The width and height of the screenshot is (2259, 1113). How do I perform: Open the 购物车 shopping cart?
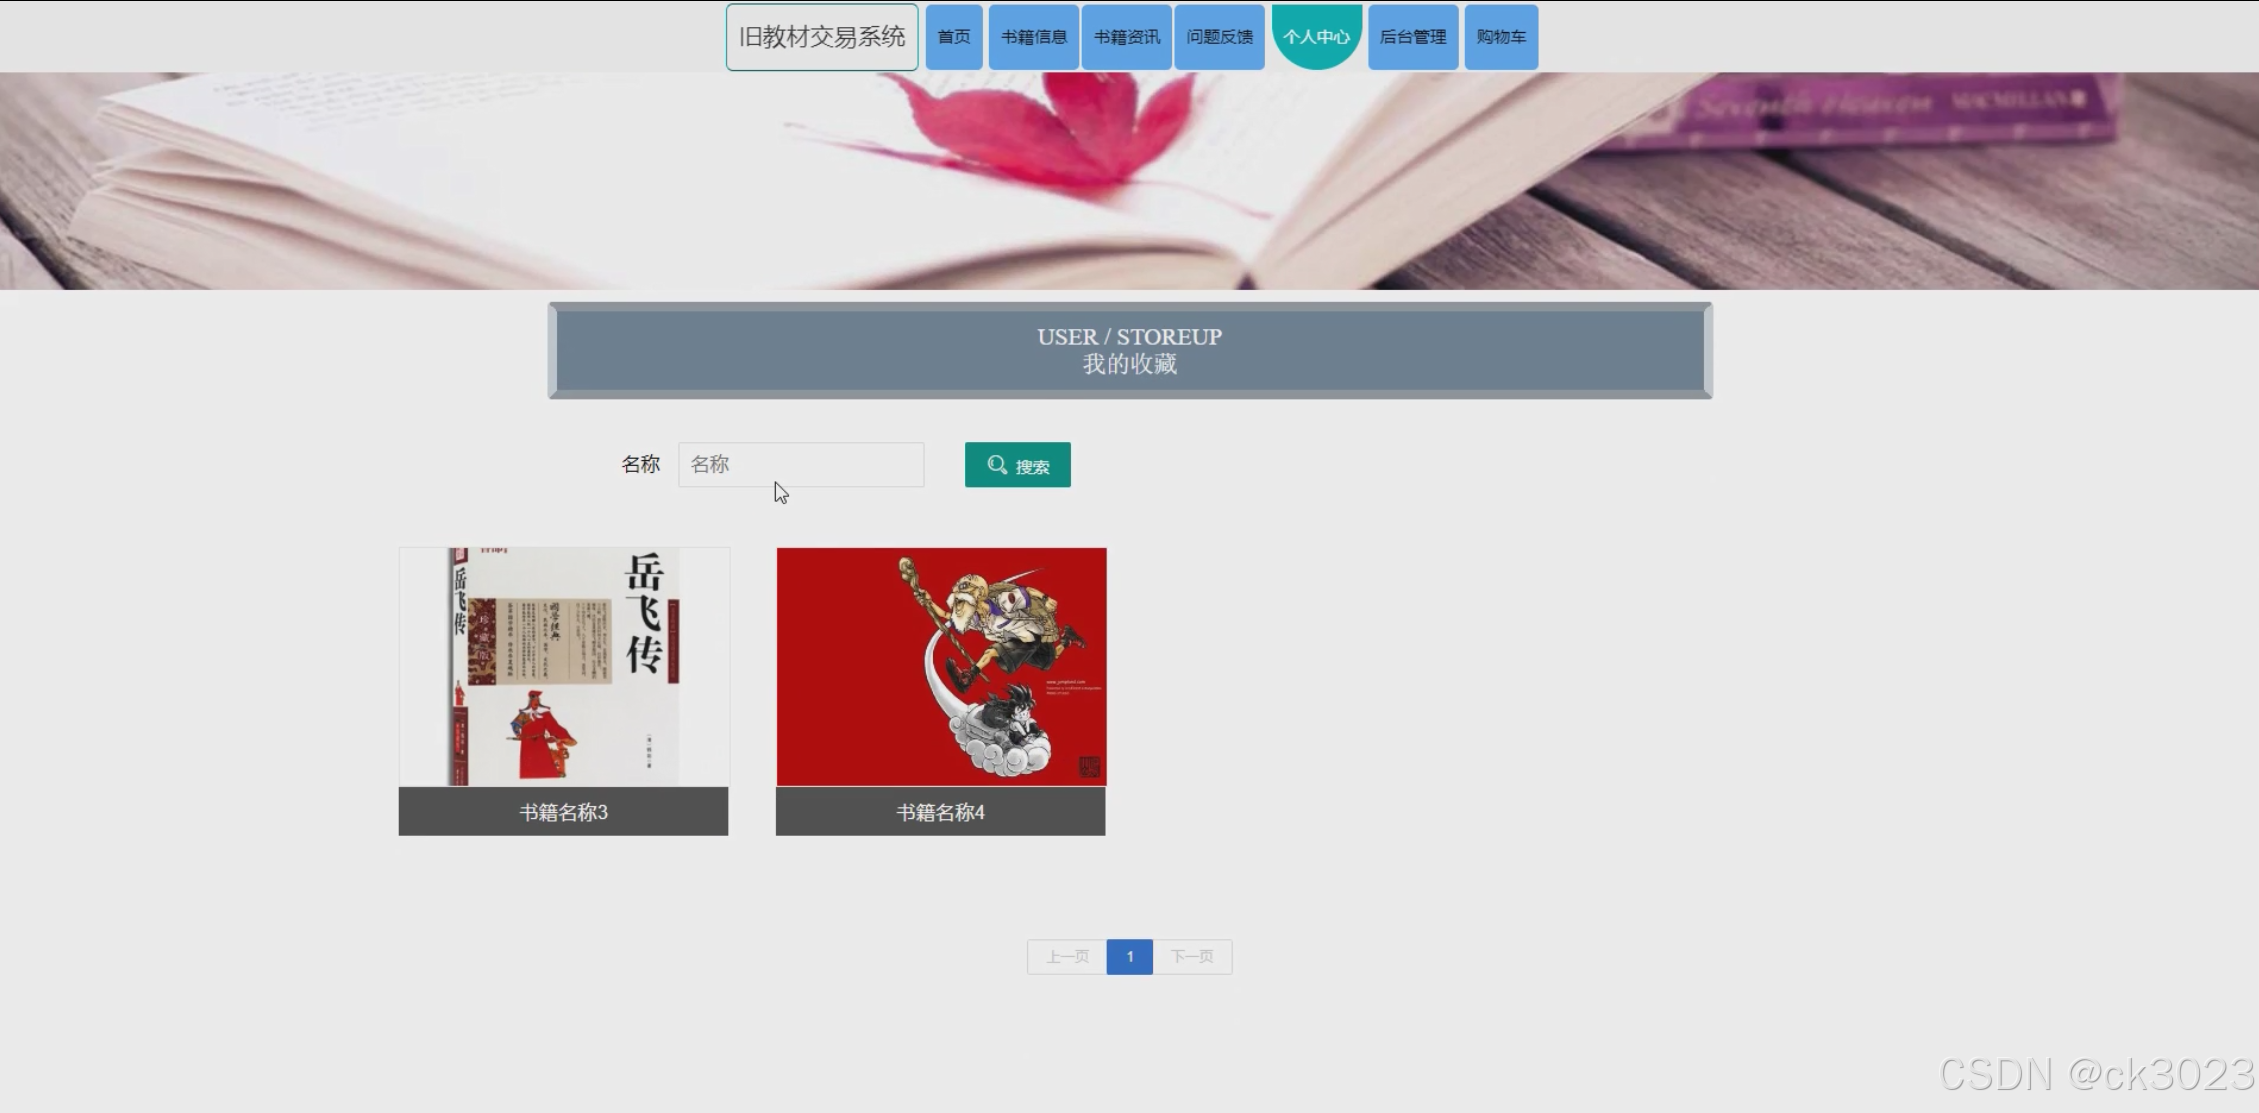click(x=1500, y=37)
